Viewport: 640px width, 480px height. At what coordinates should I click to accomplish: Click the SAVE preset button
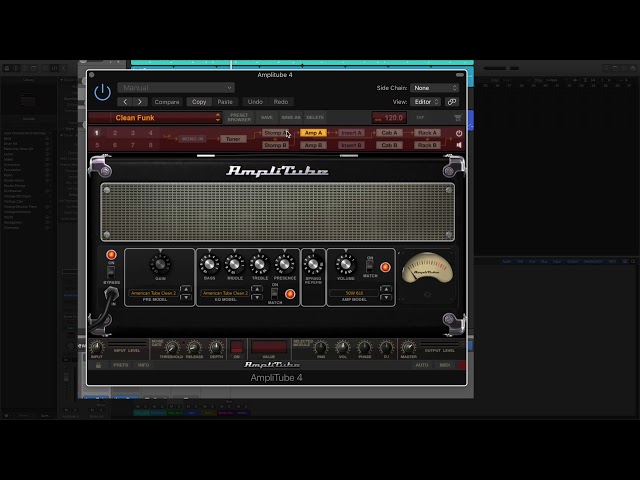coord(267,118)
